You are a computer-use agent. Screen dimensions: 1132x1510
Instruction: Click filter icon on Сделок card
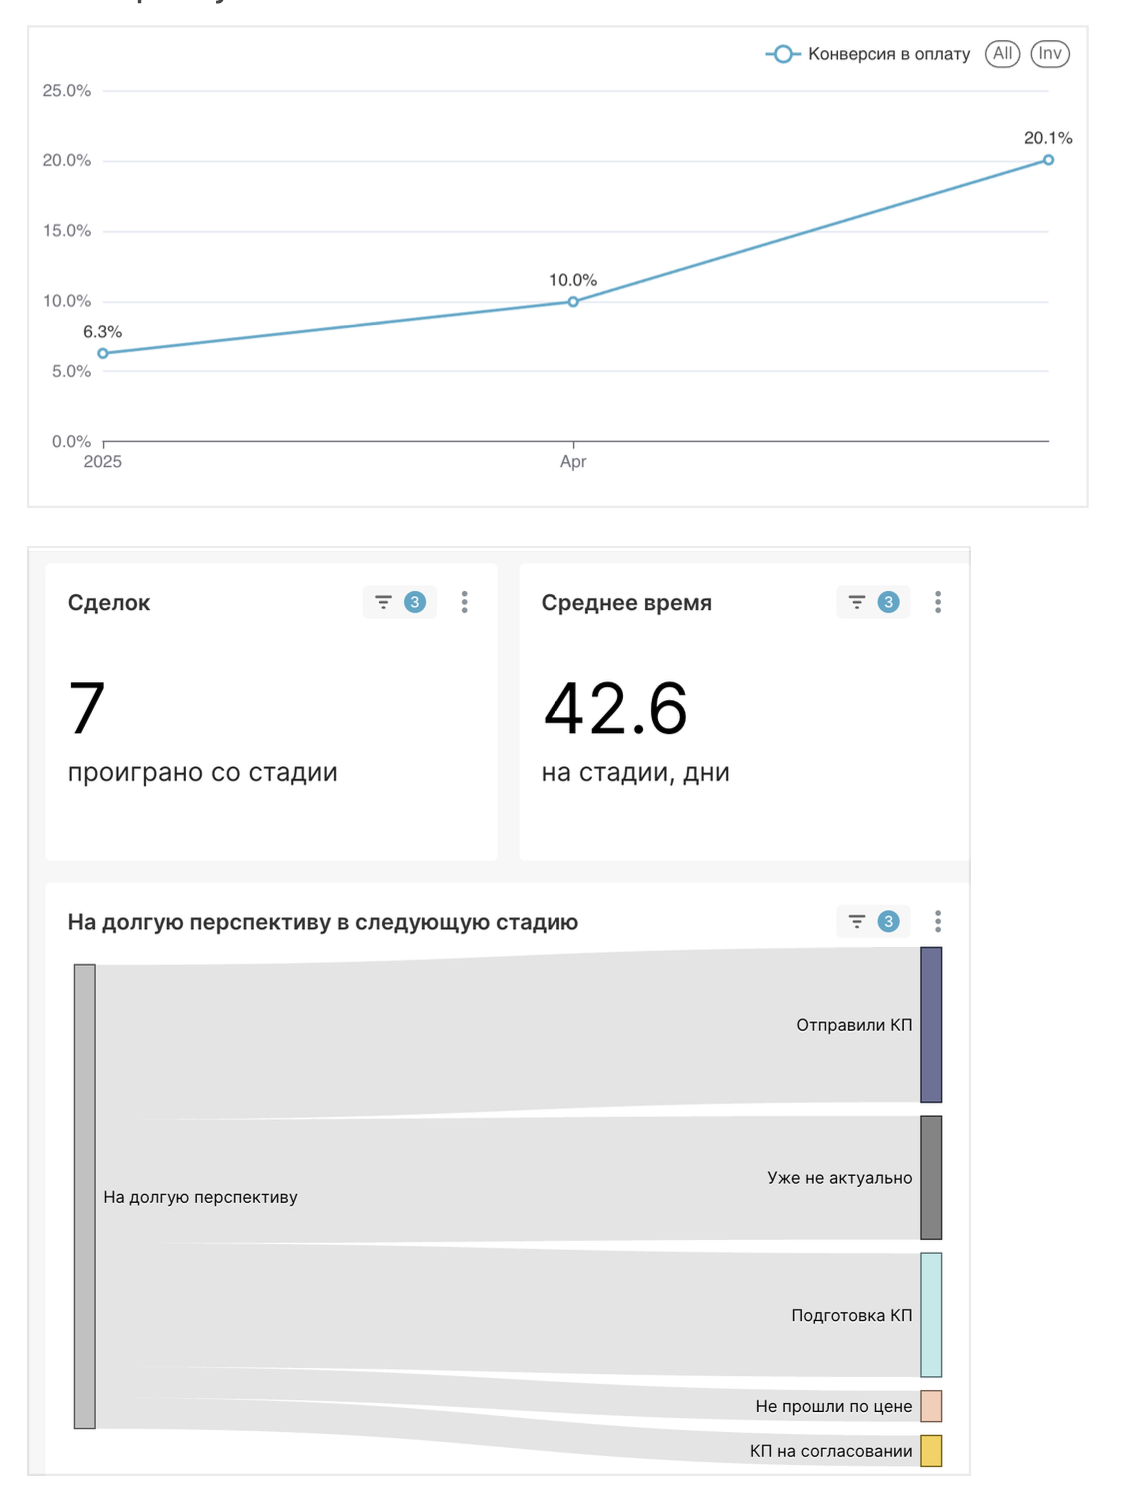tap(383, 602)
